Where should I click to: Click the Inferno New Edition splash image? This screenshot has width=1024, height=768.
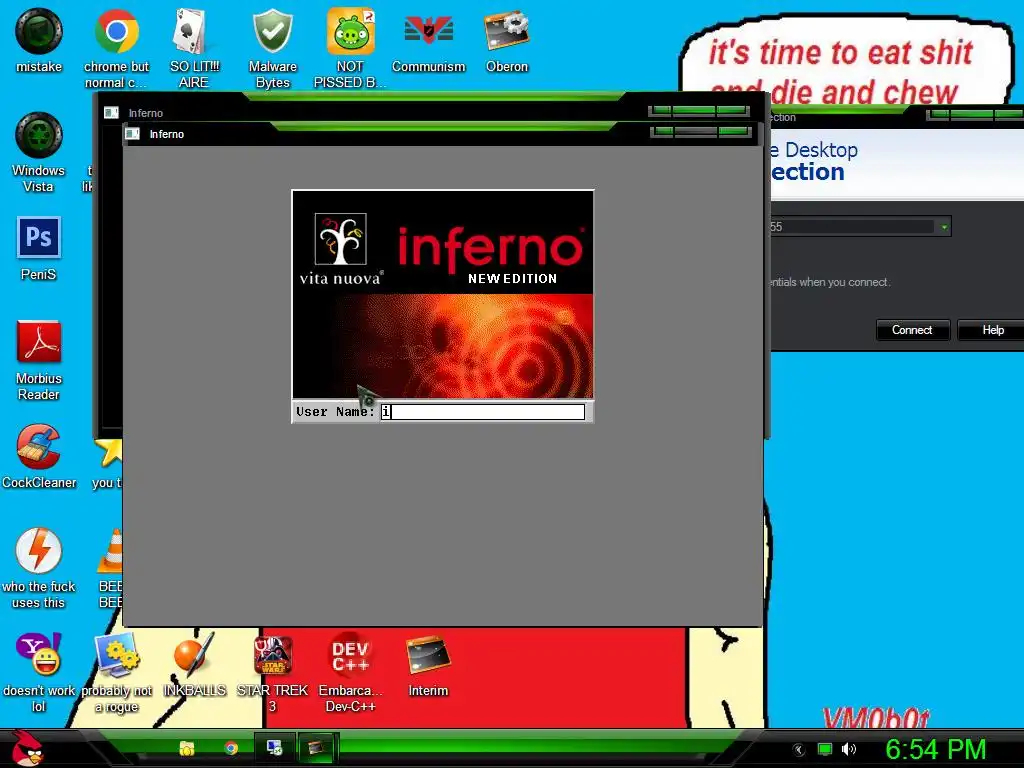click(443, 295)
